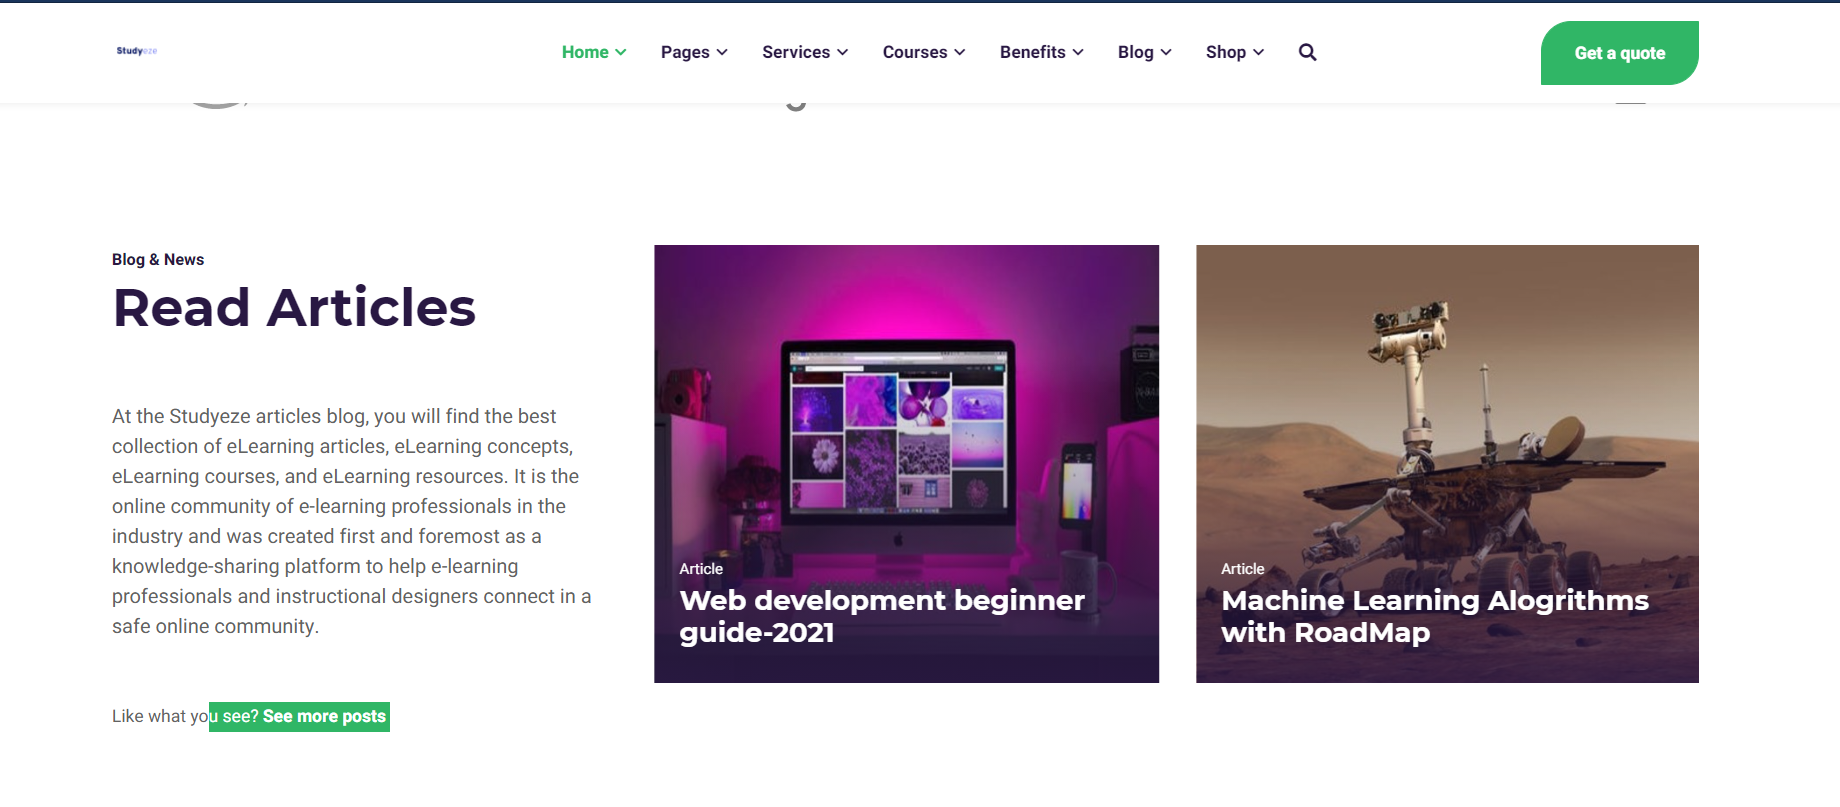Expand the Home dropdown chevron

(621, 53)
